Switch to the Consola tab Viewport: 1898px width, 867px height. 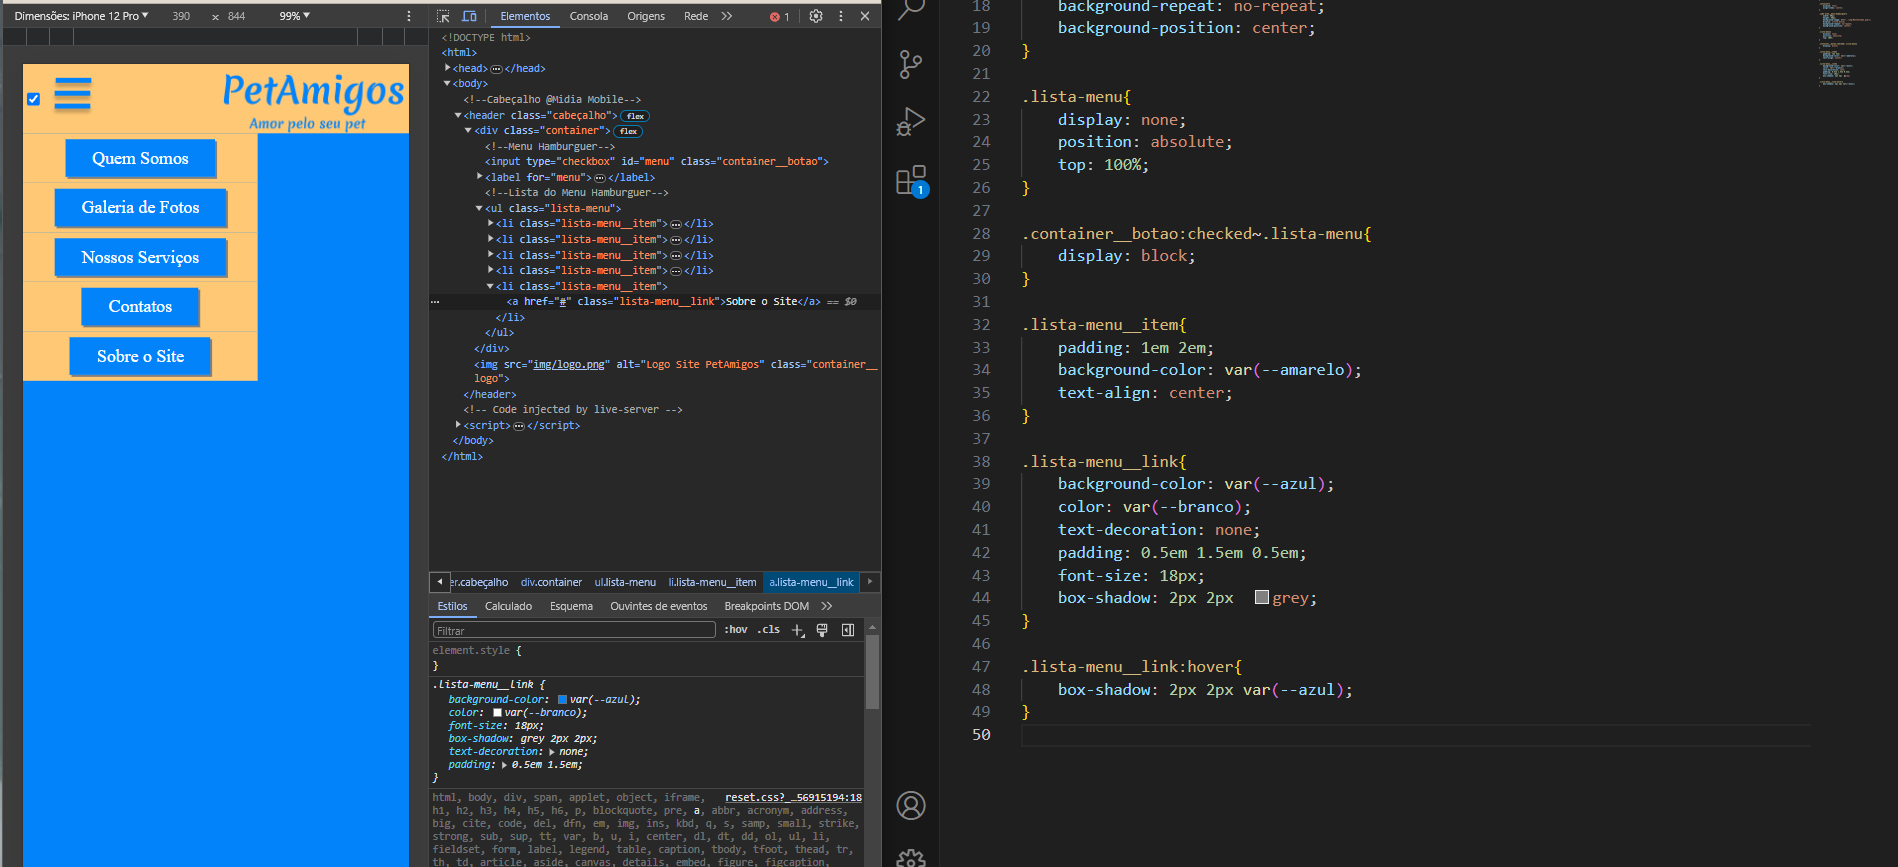point(588,16)
